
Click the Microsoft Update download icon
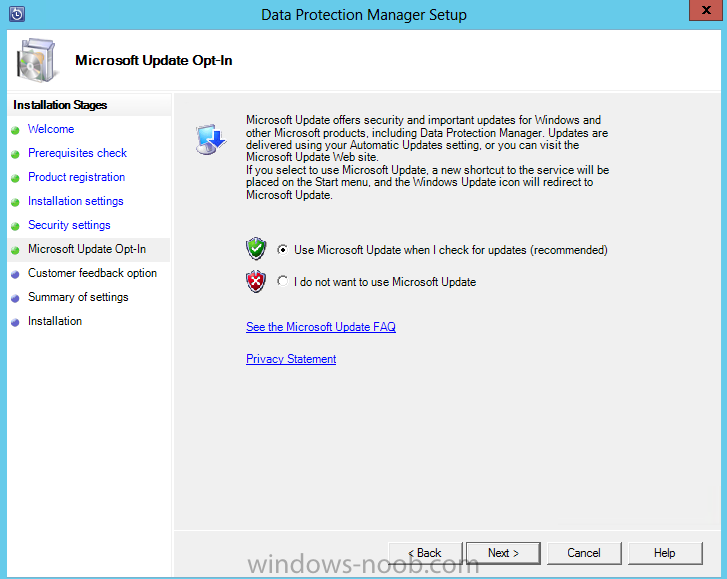(x=211, y=139)
